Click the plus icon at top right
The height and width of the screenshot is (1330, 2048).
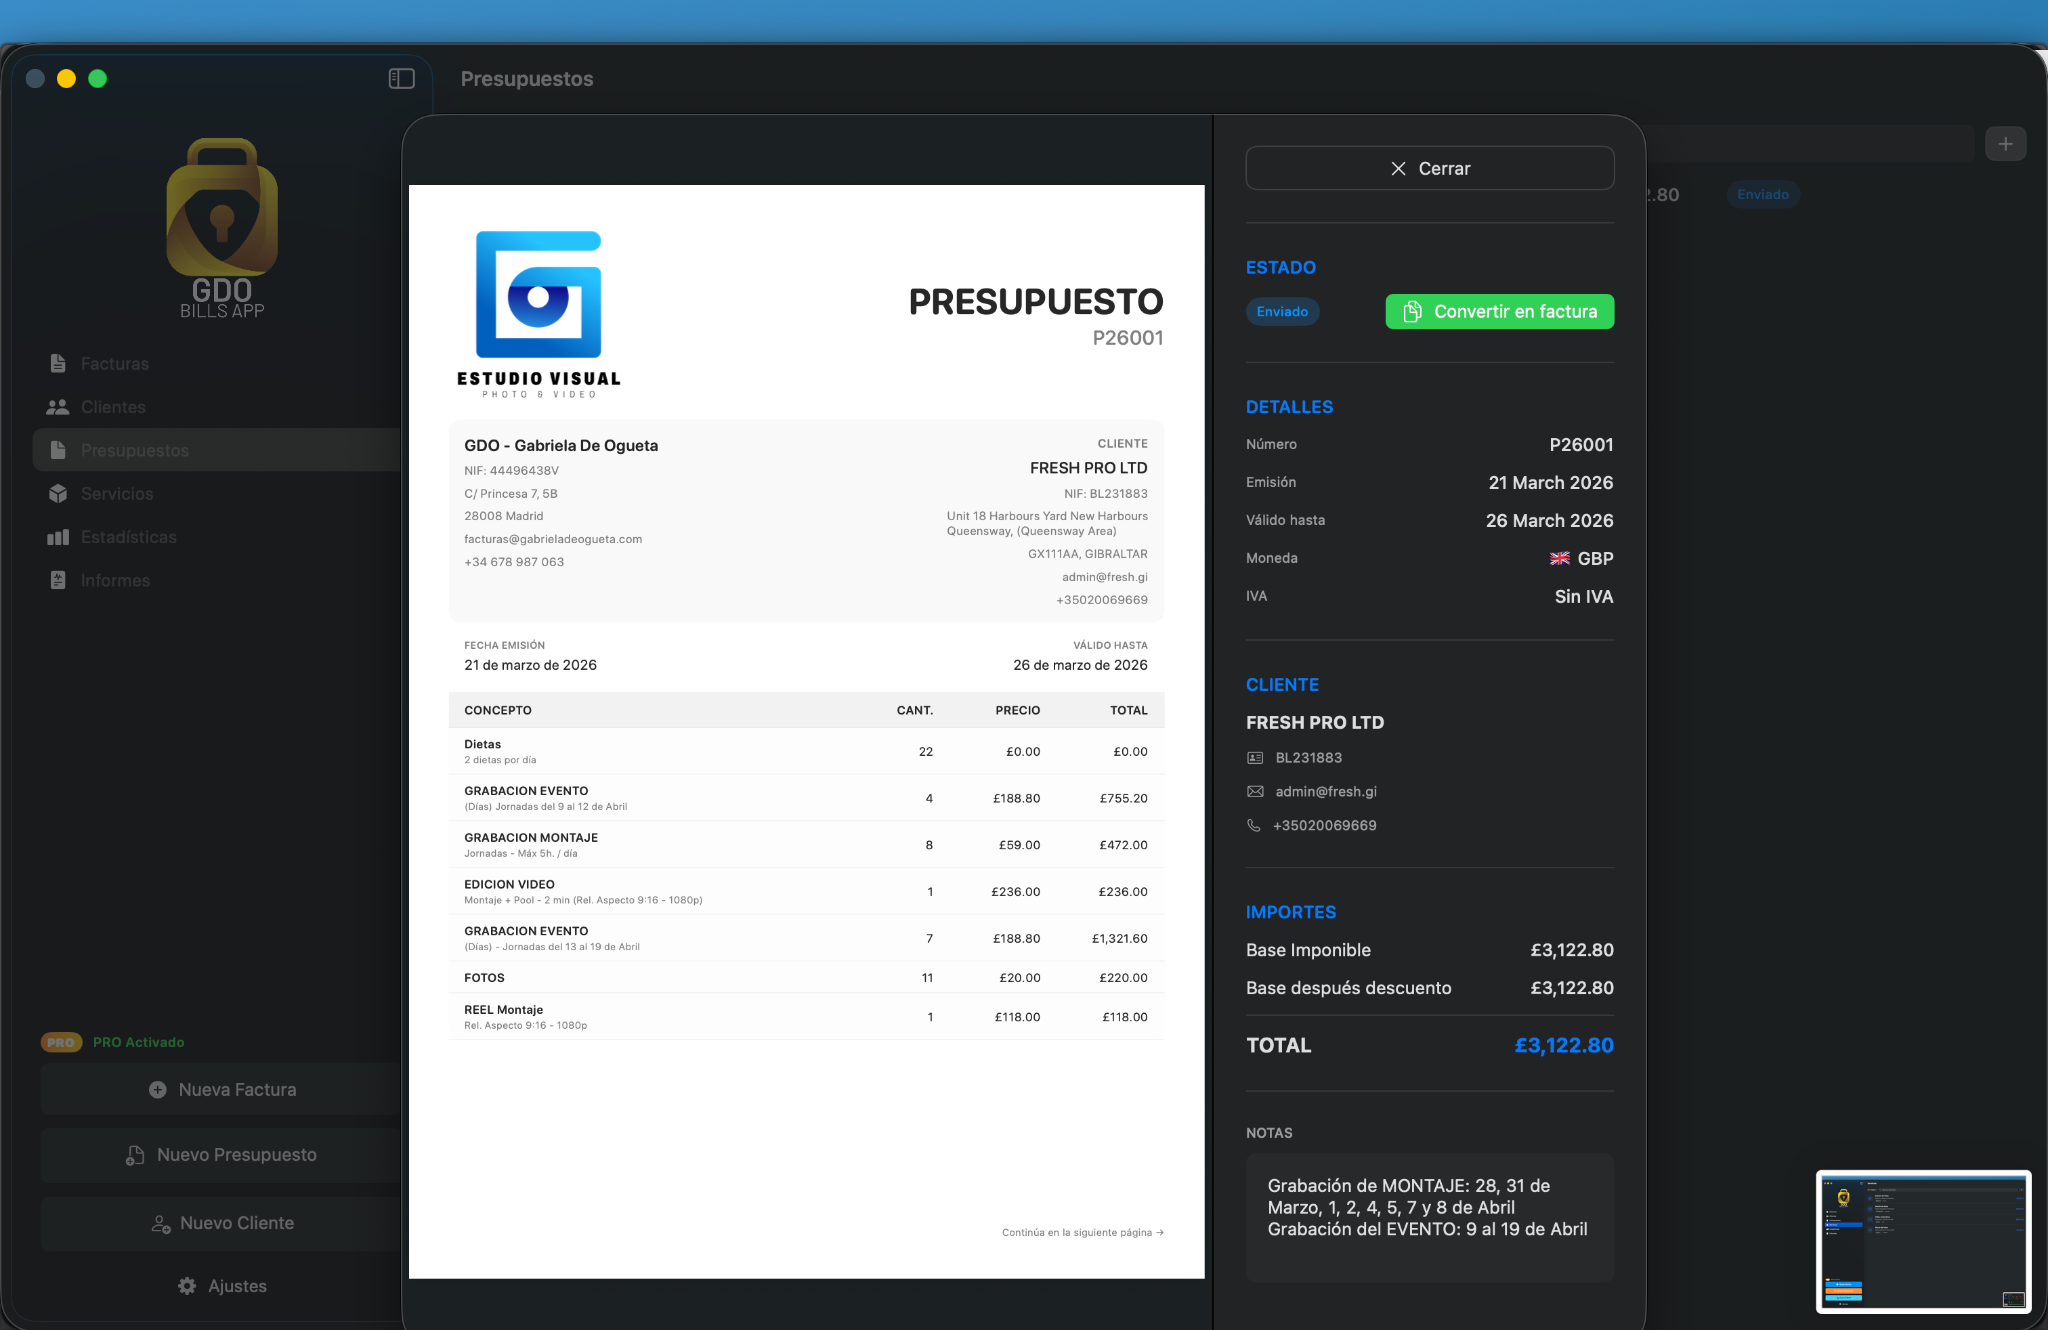2005,144
